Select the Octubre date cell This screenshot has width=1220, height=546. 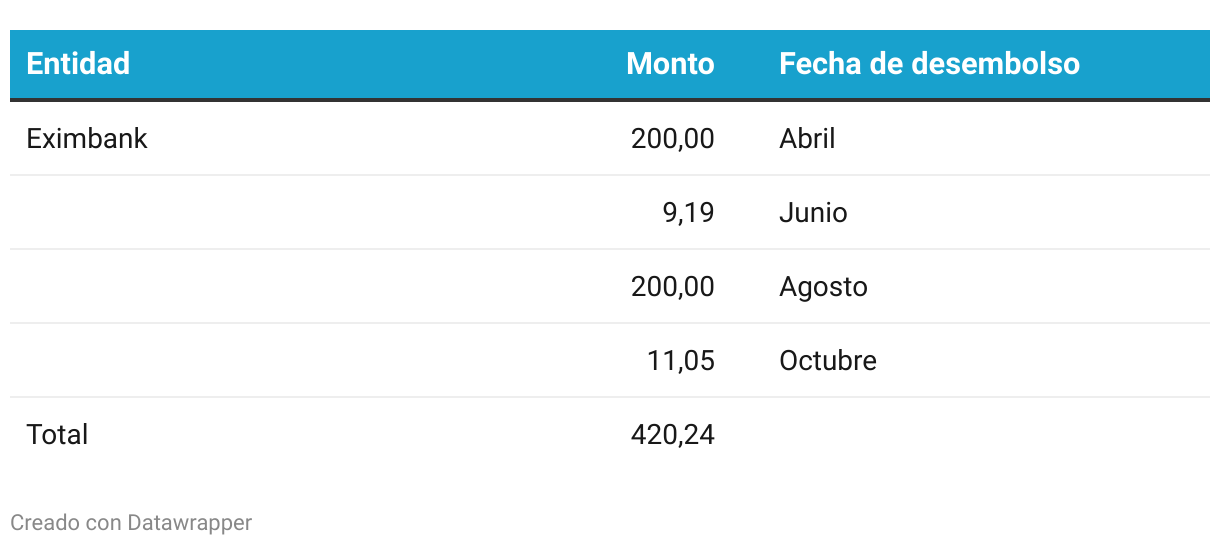click(x=828, y=361)
